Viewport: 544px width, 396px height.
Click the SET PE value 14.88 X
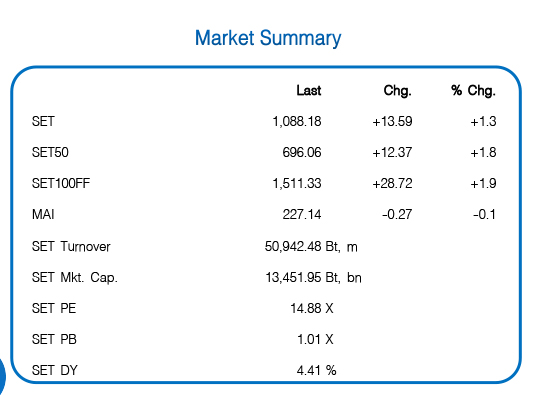click(312, 308)
